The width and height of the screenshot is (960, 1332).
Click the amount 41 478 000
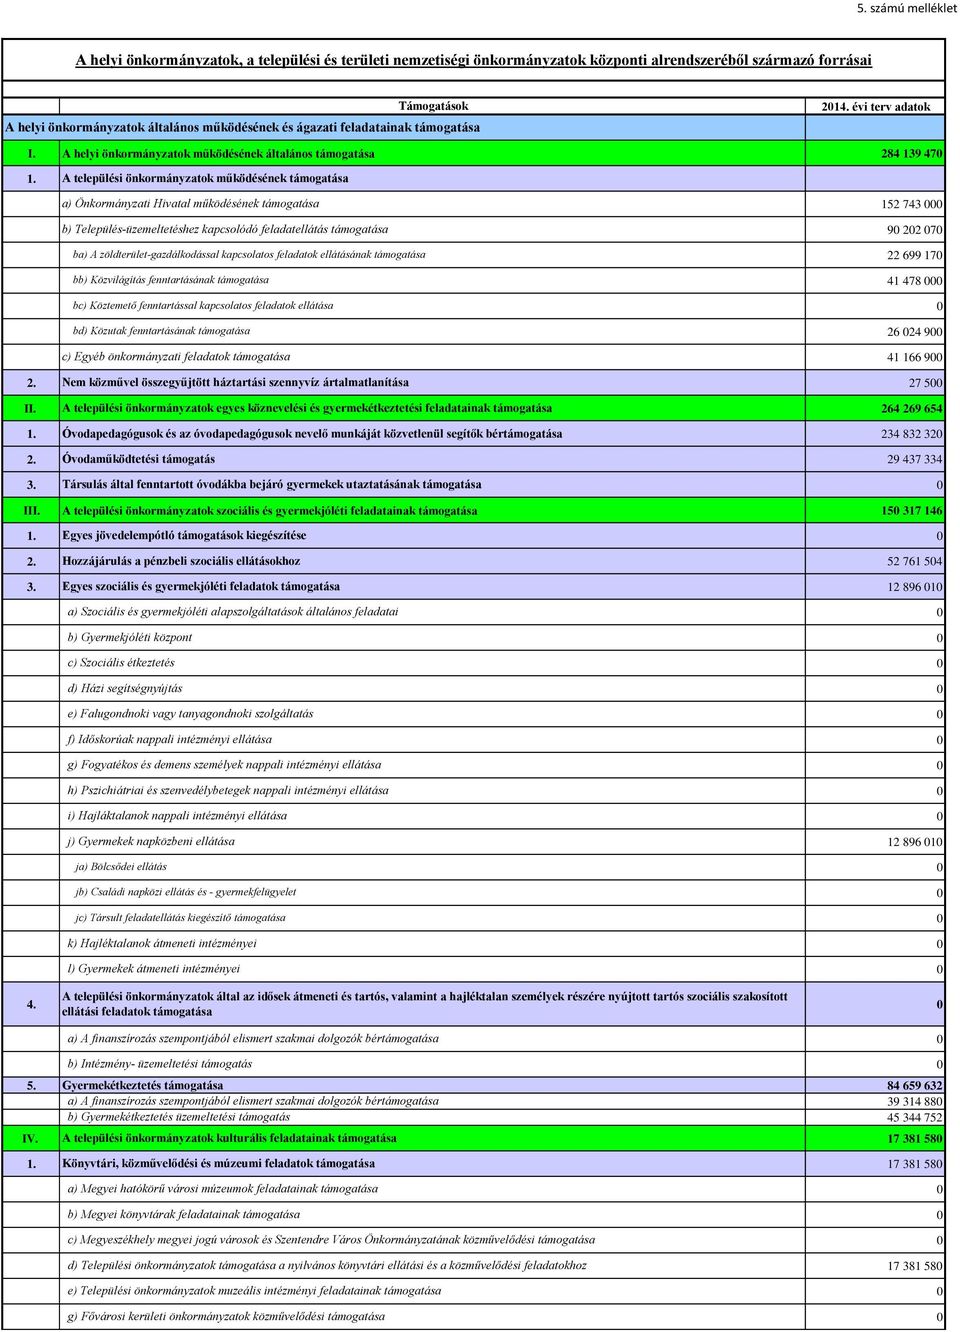pyautogui.click(x=914, y=281)
